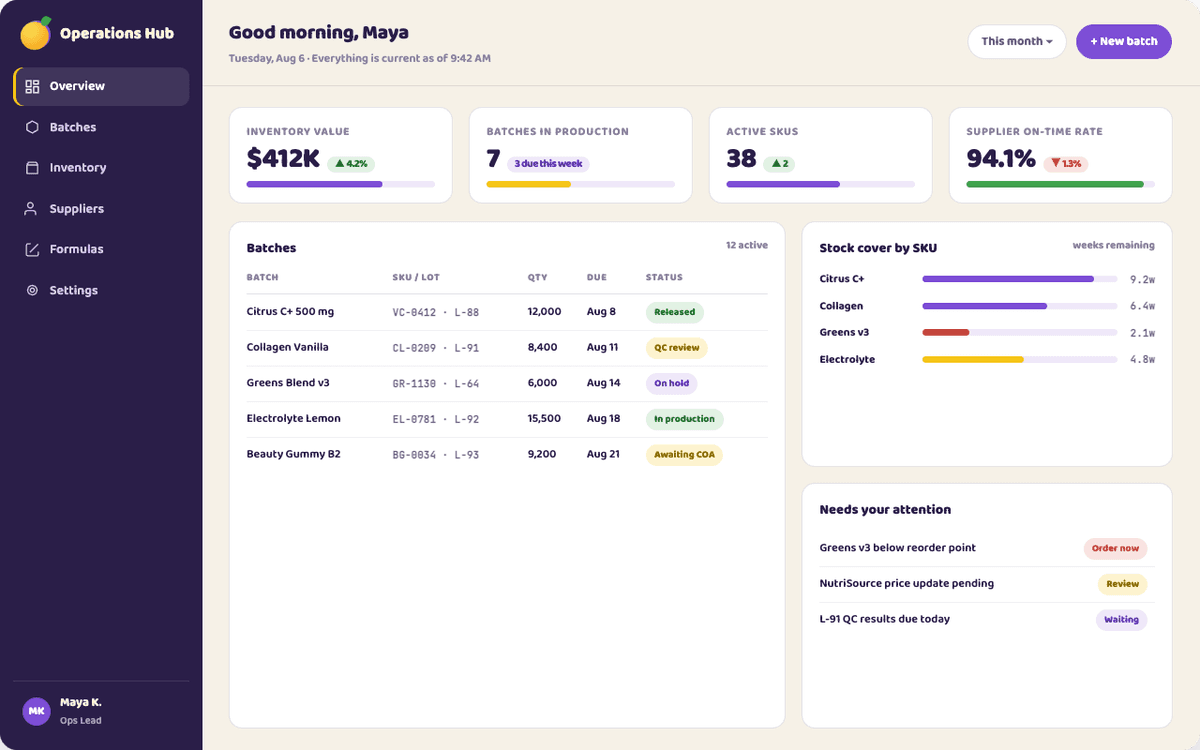Create a new batch
1200x750 pixels.
1124,41
